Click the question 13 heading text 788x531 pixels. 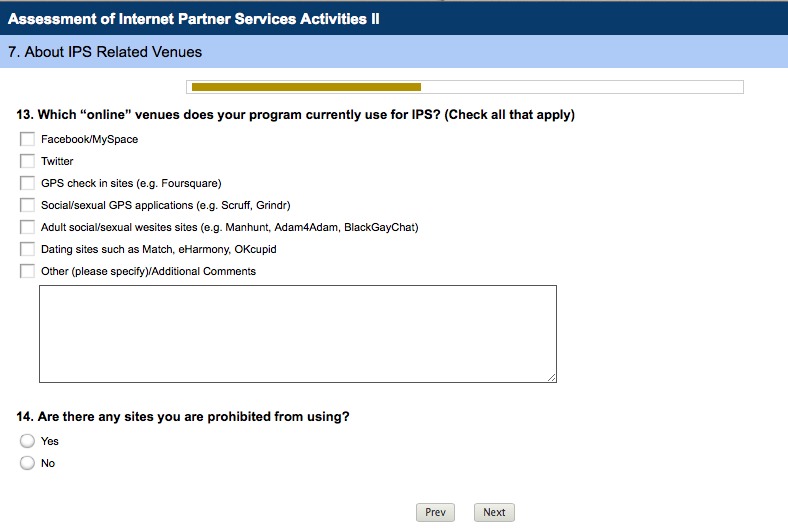pos(296,115)
